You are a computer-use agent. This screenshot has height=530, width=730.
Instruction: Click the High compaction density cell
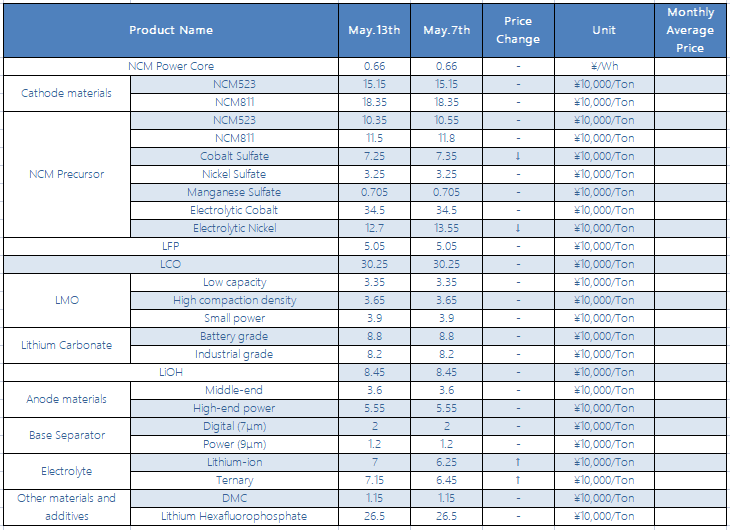click(234, 300)
